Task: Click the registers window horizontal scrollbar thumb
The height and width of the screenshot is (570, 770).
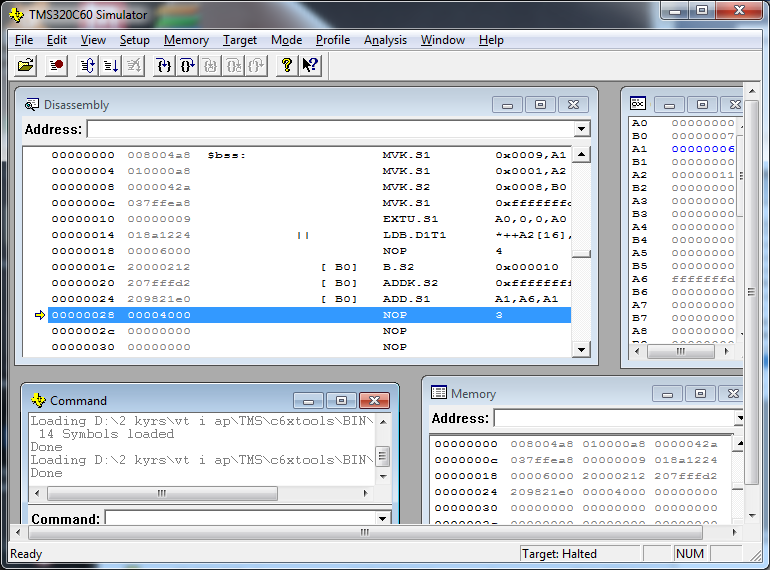Action: pos(681,351)
